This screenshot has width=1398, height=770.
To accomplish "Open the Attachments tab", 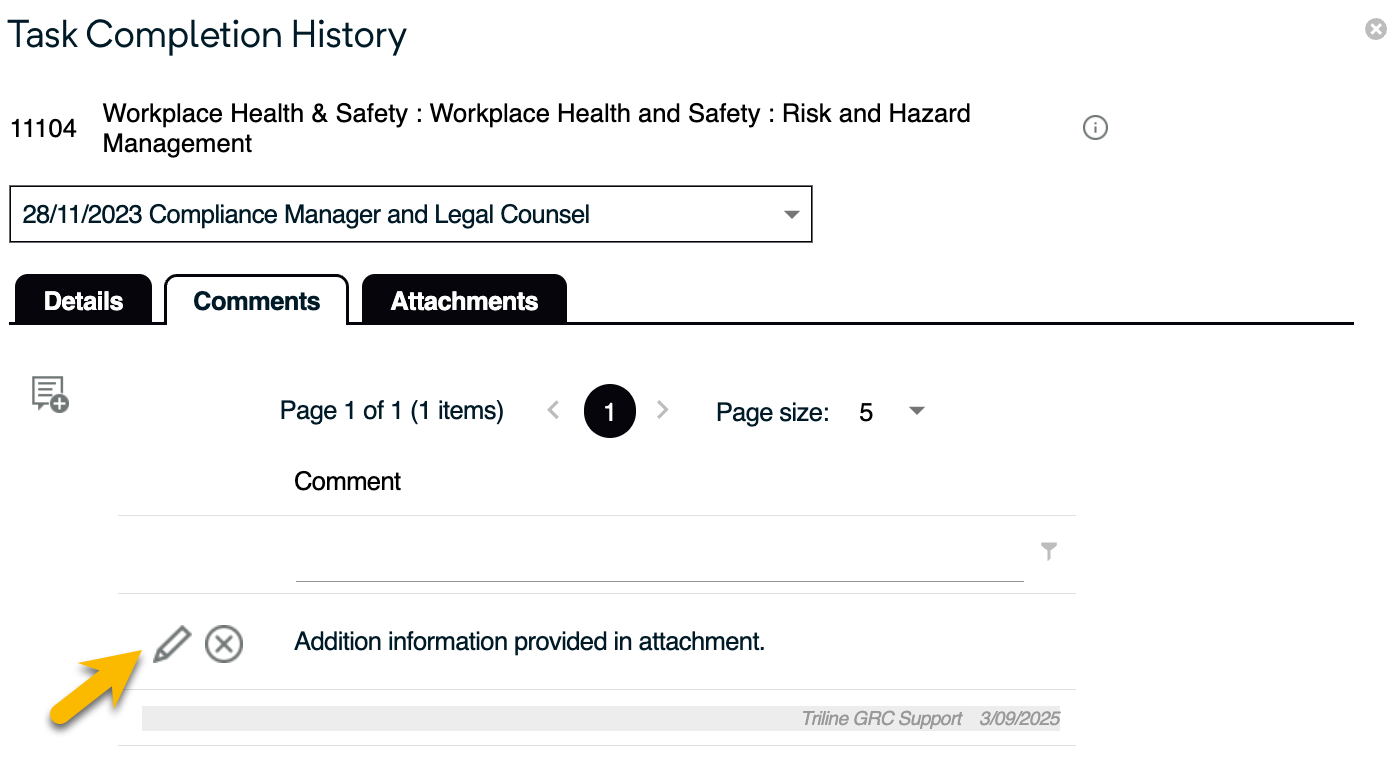I will 464,301.
